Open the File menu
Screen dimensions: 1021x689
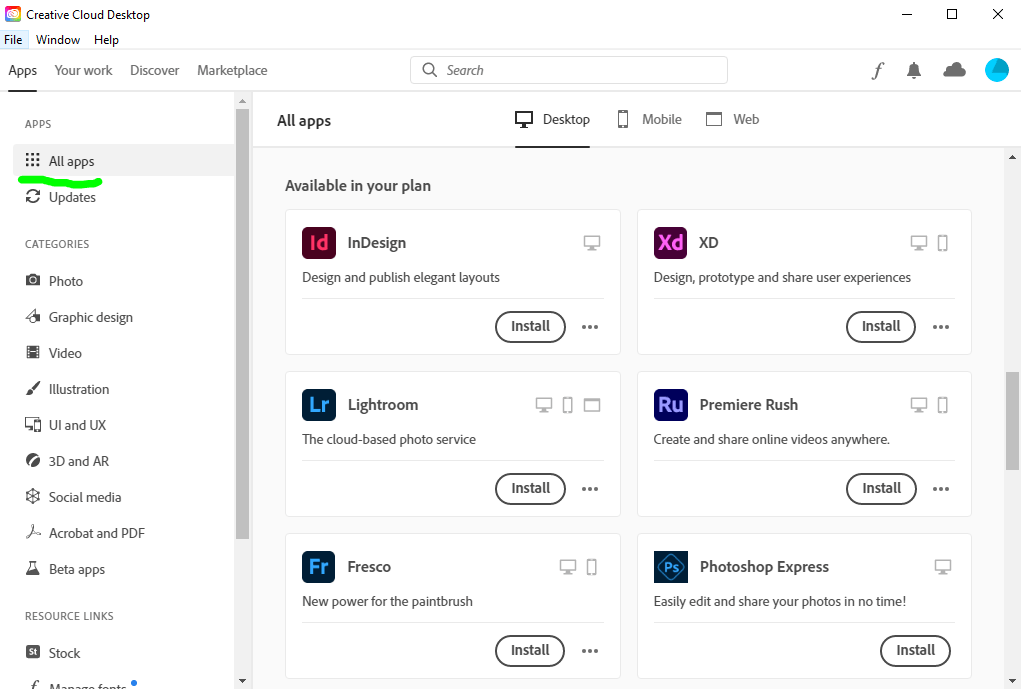pos(14,39)
